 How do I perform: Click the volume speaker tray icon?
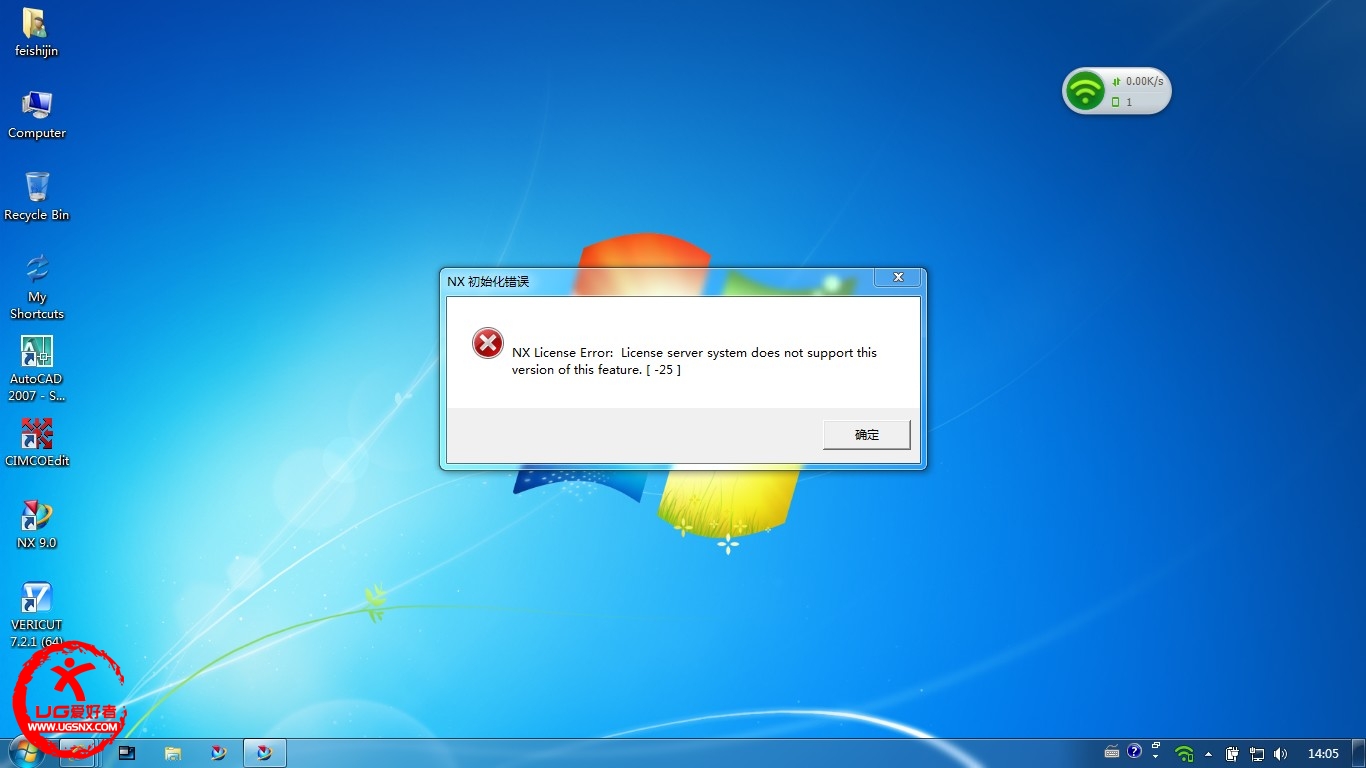click(x=1281, y=753)
